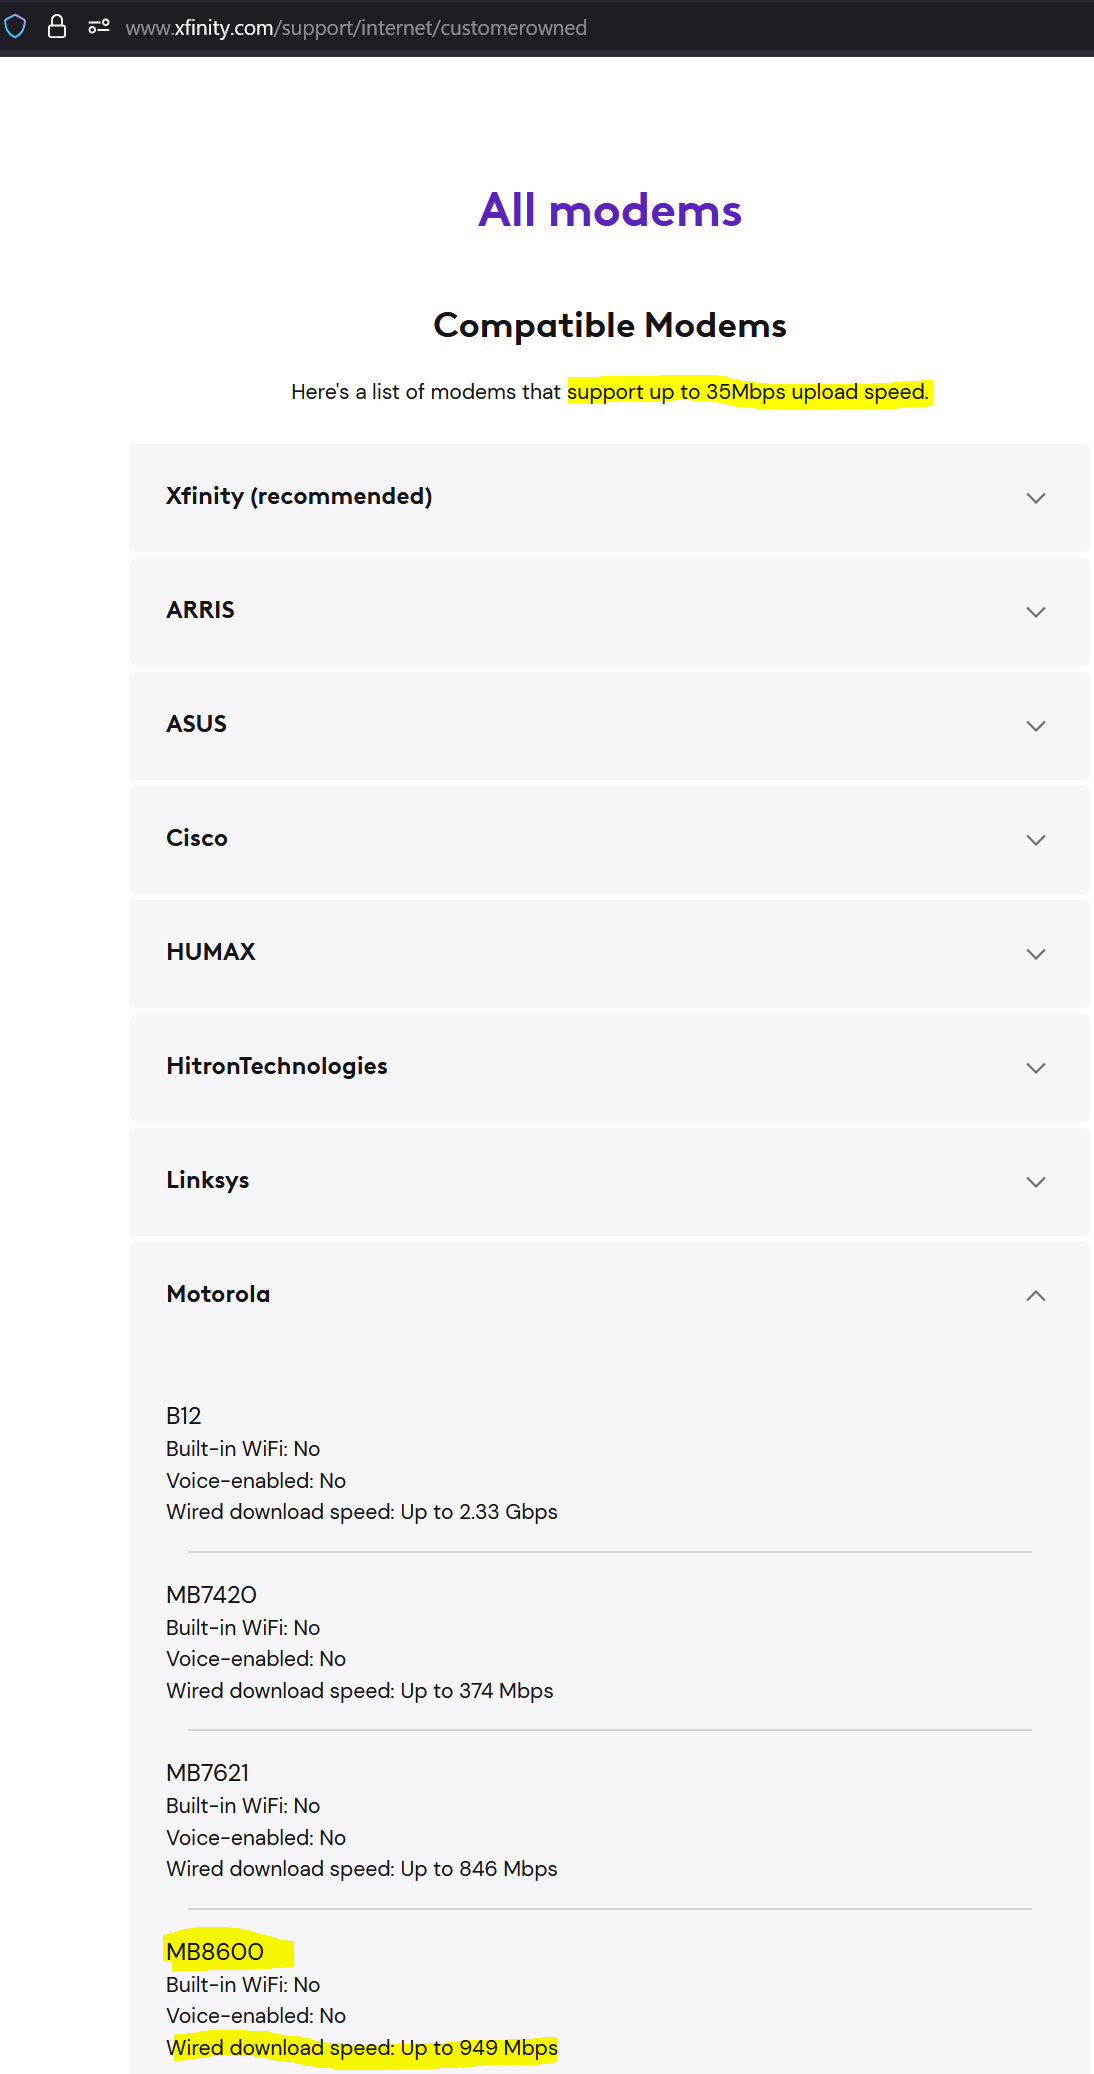This screenshot has width=1094, height=2074.
Task: Open site permissions icon in address bar
Action: click(x=98, y=27)
